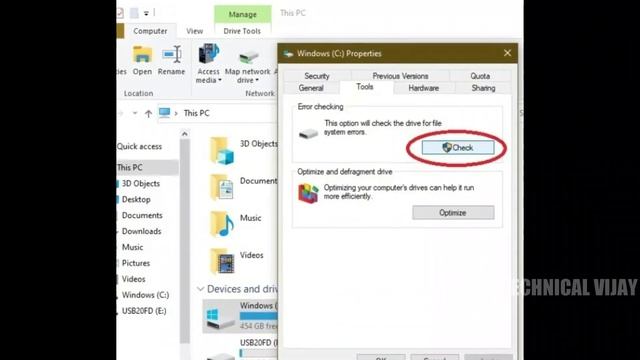Click the drive icon in Error checking section
Image resolution: width=640 pixels, height=360 pixels.
308,133
